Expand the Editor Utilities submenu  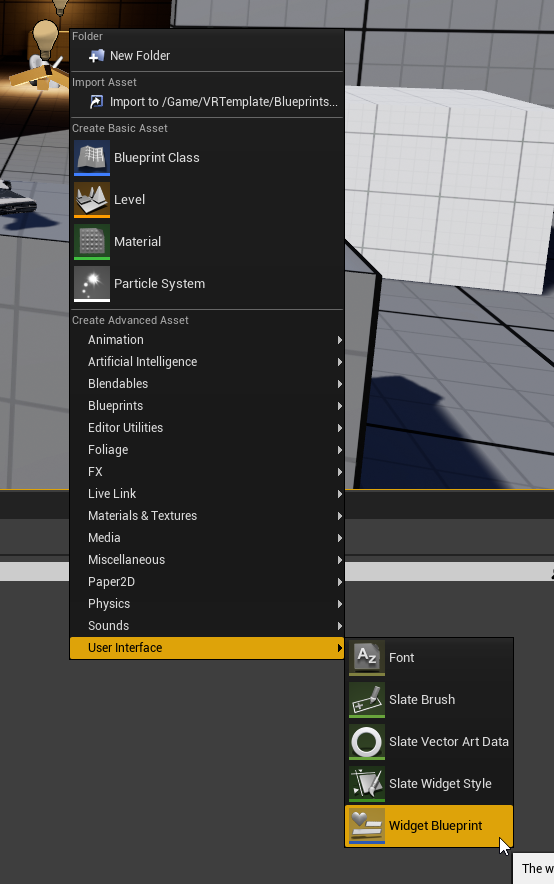point(207,428)
